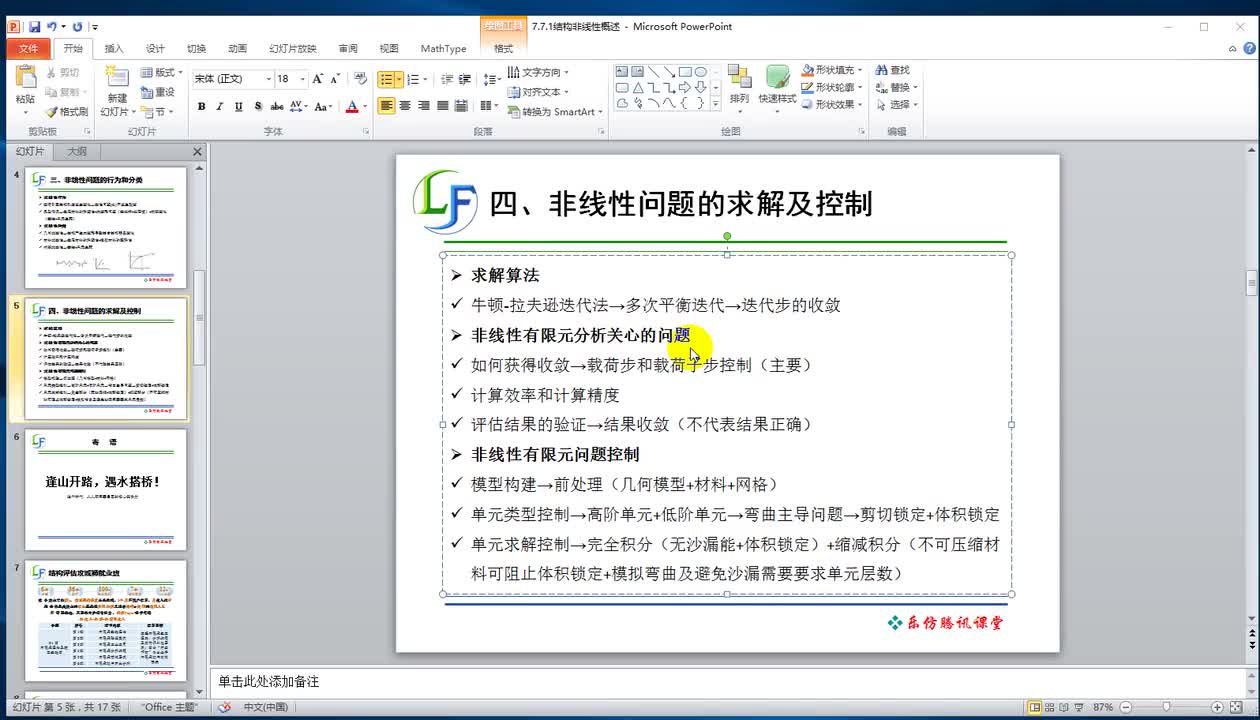Viewport: 1260px width, 720px height.
Task: Click Clear All Formatting icon
Action: point(360,78)
